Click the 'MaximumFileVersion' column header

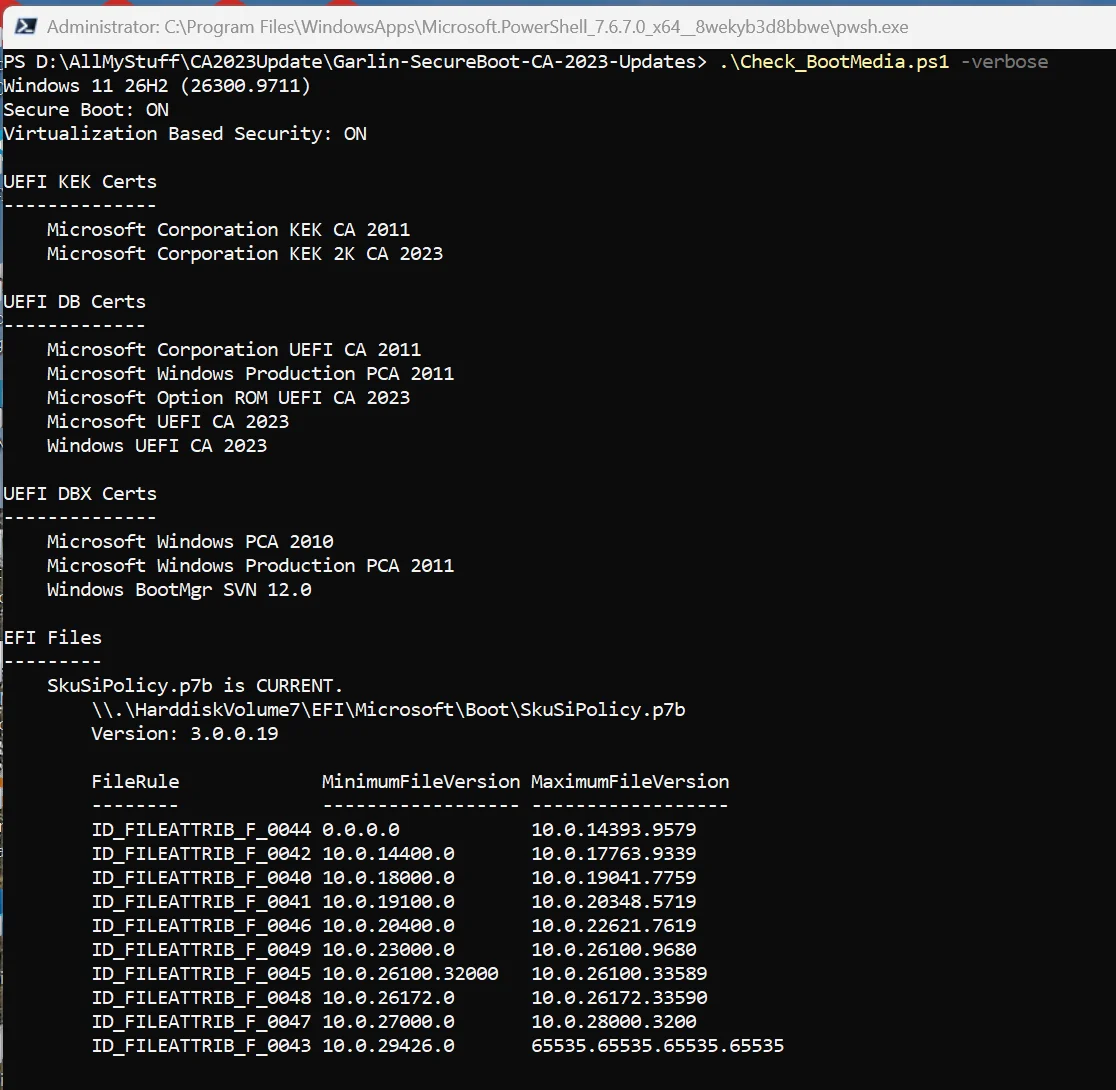[630, 782]
